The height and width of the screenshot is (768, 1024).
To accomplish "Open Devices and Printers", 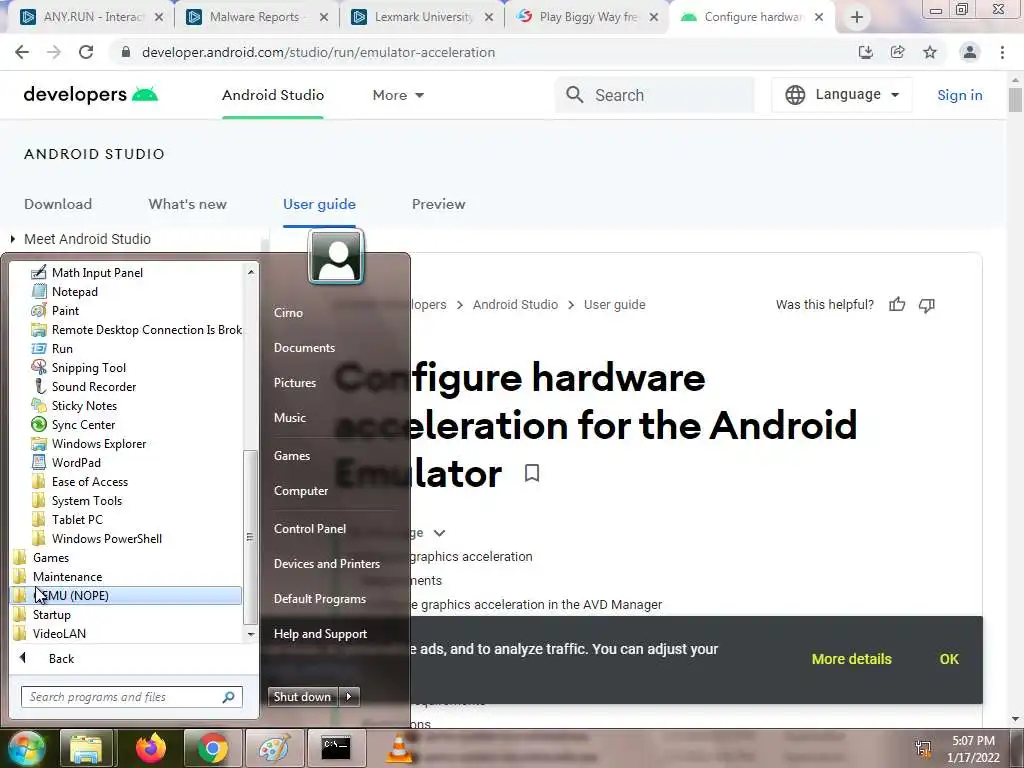I will tap(327, 564).
